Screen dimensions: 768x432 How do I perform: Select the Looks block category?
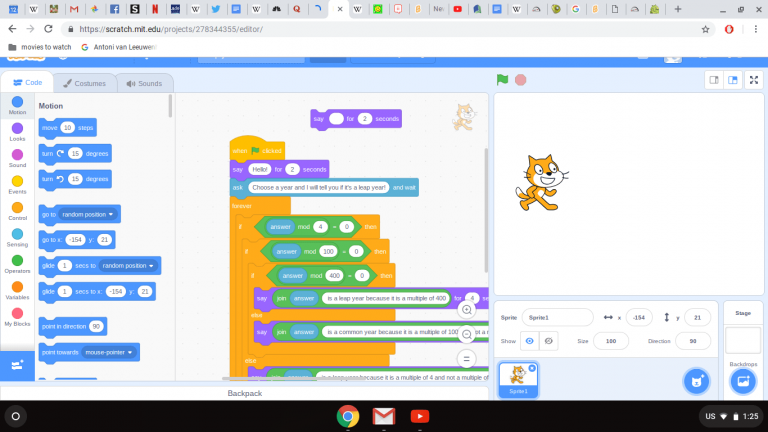pos(17,132)
